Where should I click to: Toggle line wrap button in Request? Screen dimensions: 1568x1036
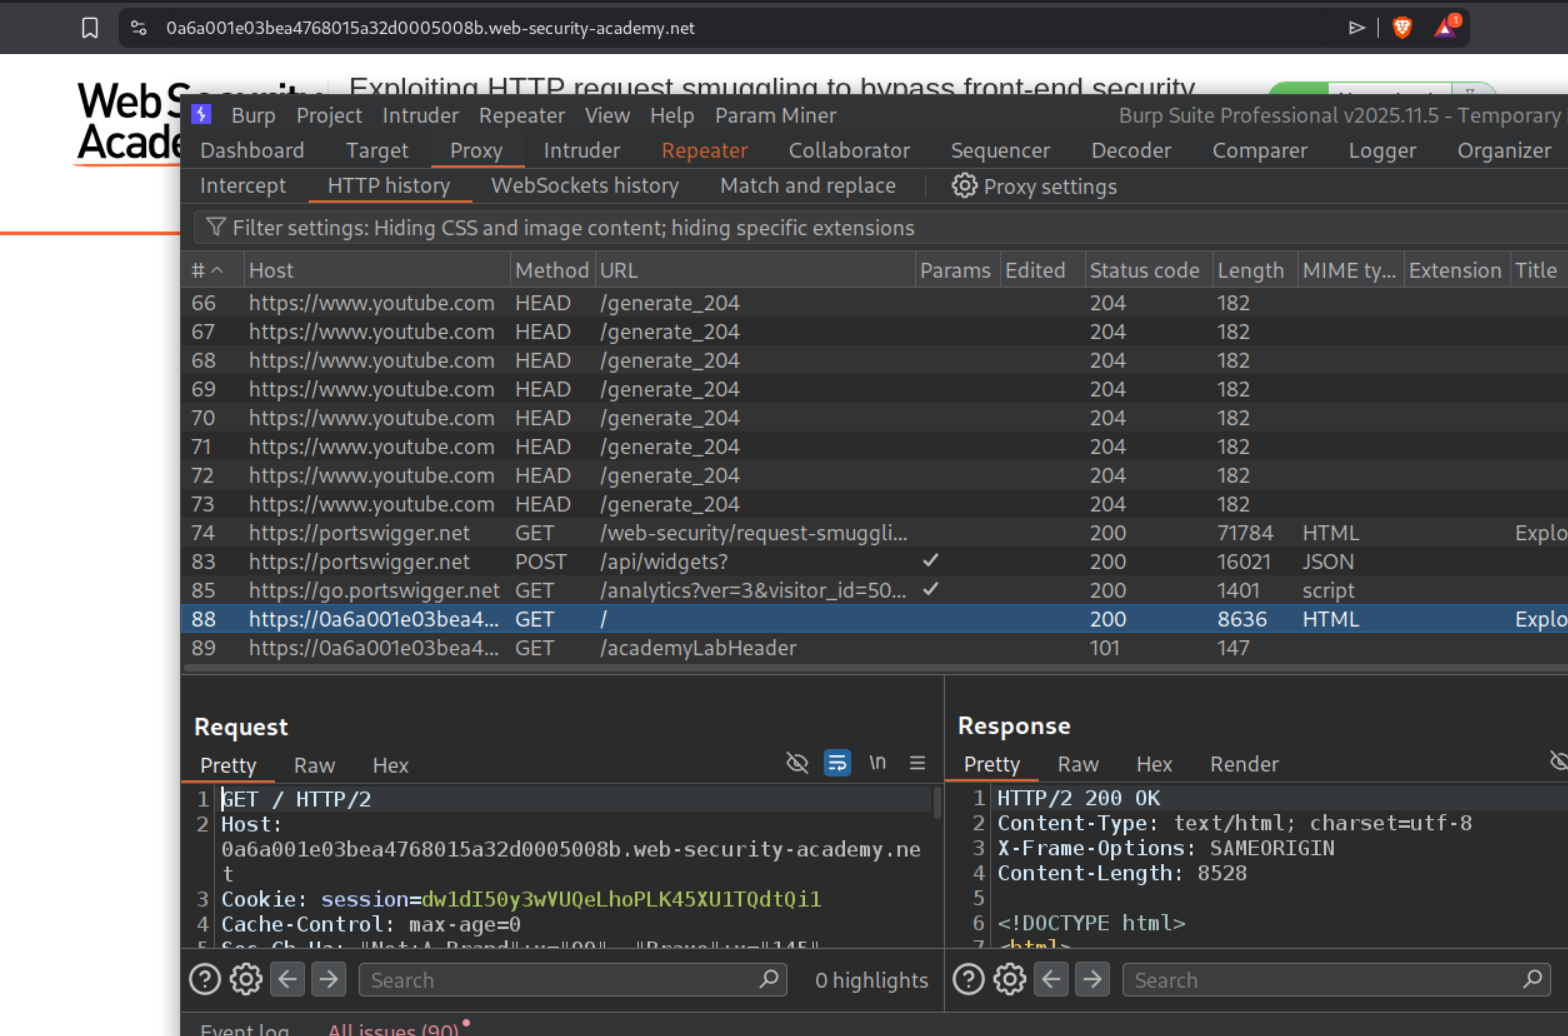click(837, 764)
